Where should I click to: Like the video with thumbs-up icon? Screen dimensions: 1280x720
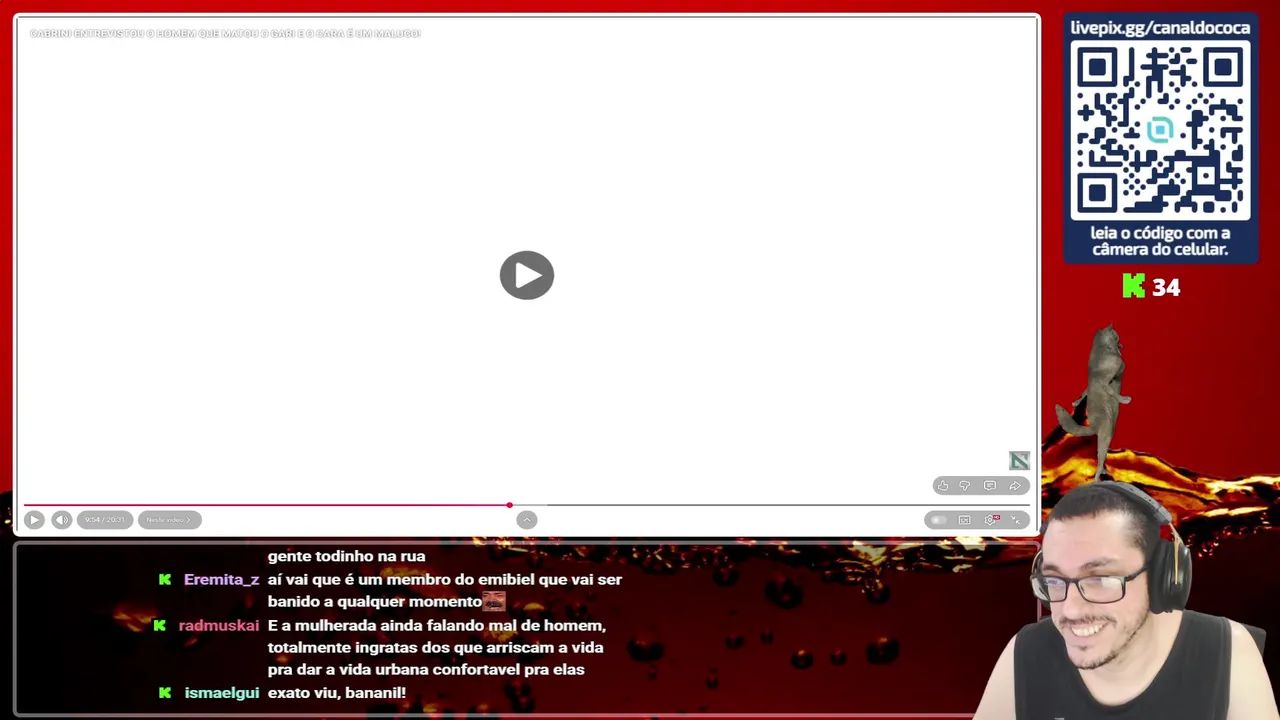[x=942, y=486]
